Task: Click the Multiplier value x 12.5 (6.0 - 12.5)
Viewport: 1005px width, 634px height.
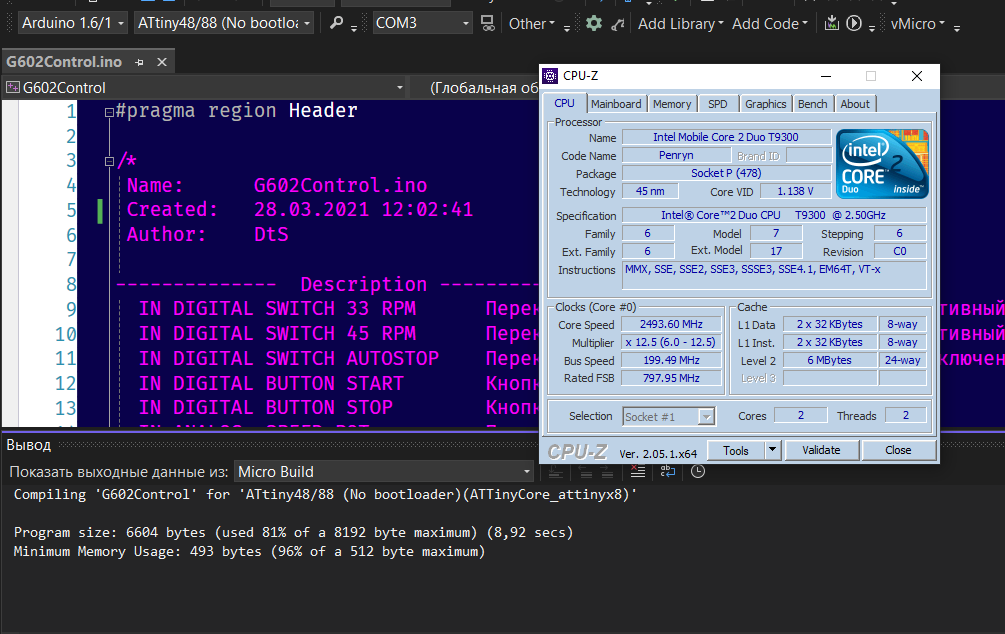Action: [x=671, y=342]
